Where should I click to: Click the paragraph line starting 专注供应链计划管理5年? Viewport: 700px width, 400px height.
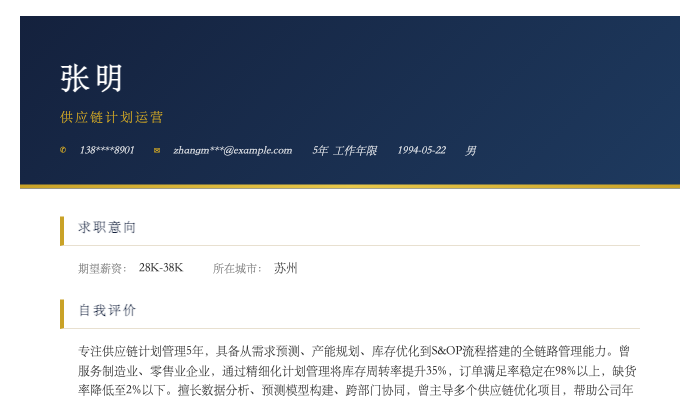pos(354,351)
